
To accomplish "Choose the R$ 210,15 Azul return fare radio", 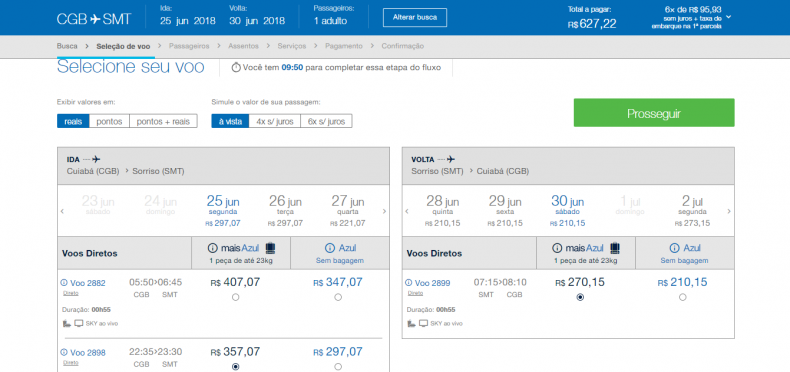I will click(x=683, y=297).
